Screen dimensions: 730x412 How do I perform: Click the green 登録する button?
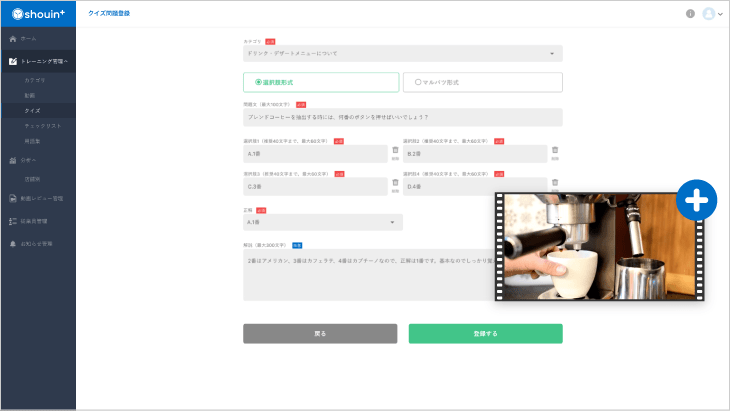point(485,334)
